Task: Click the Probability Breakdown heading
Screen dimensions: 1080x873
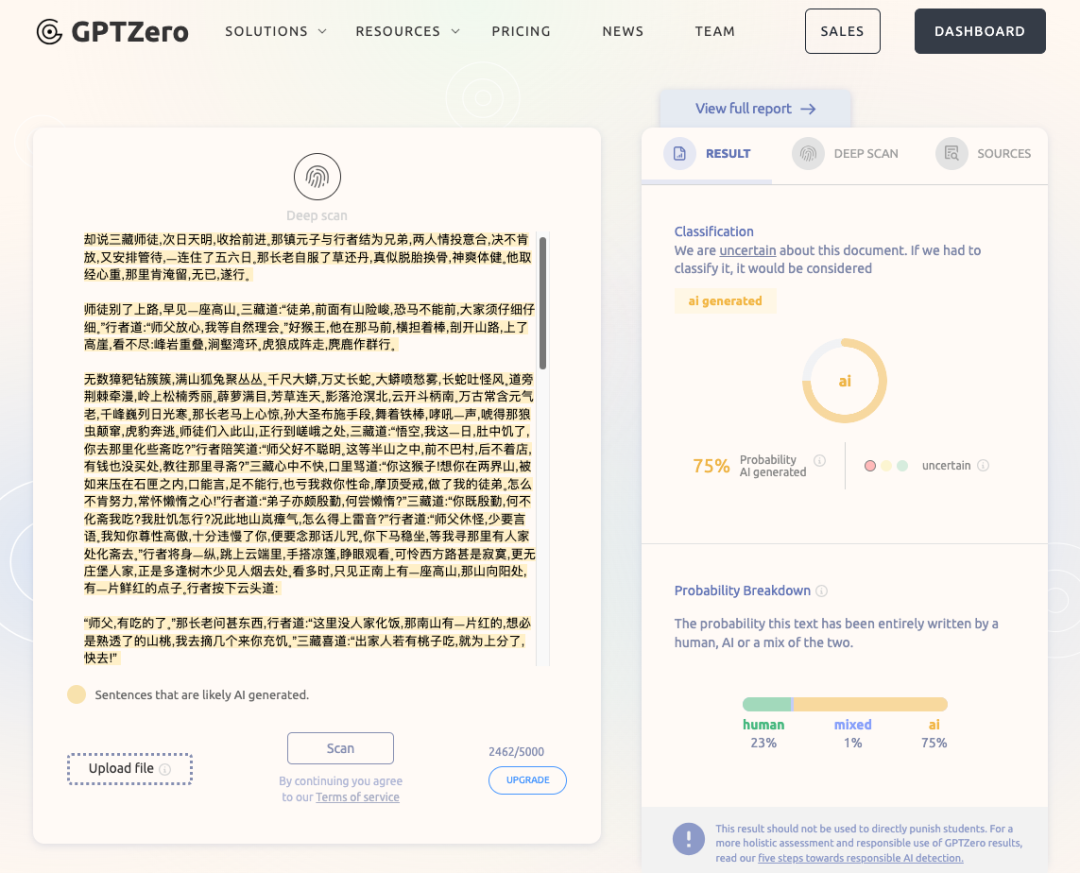Action: point(742,591)
